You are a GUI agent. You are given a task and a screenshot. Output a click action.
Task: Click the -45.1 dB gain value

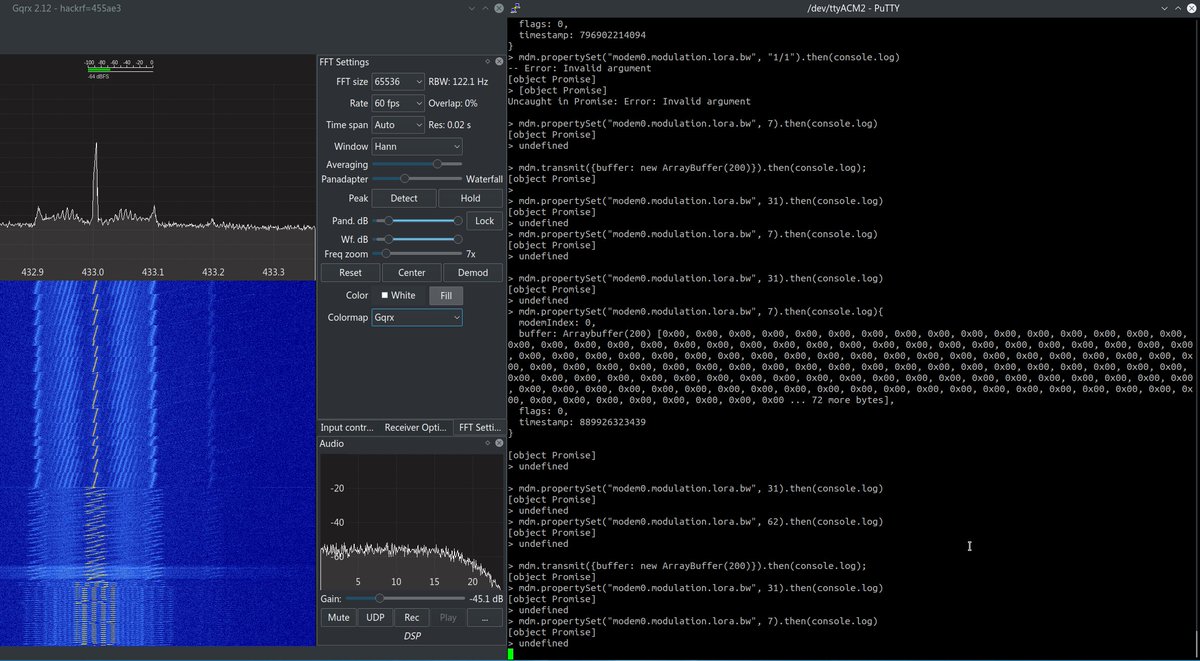486,598
